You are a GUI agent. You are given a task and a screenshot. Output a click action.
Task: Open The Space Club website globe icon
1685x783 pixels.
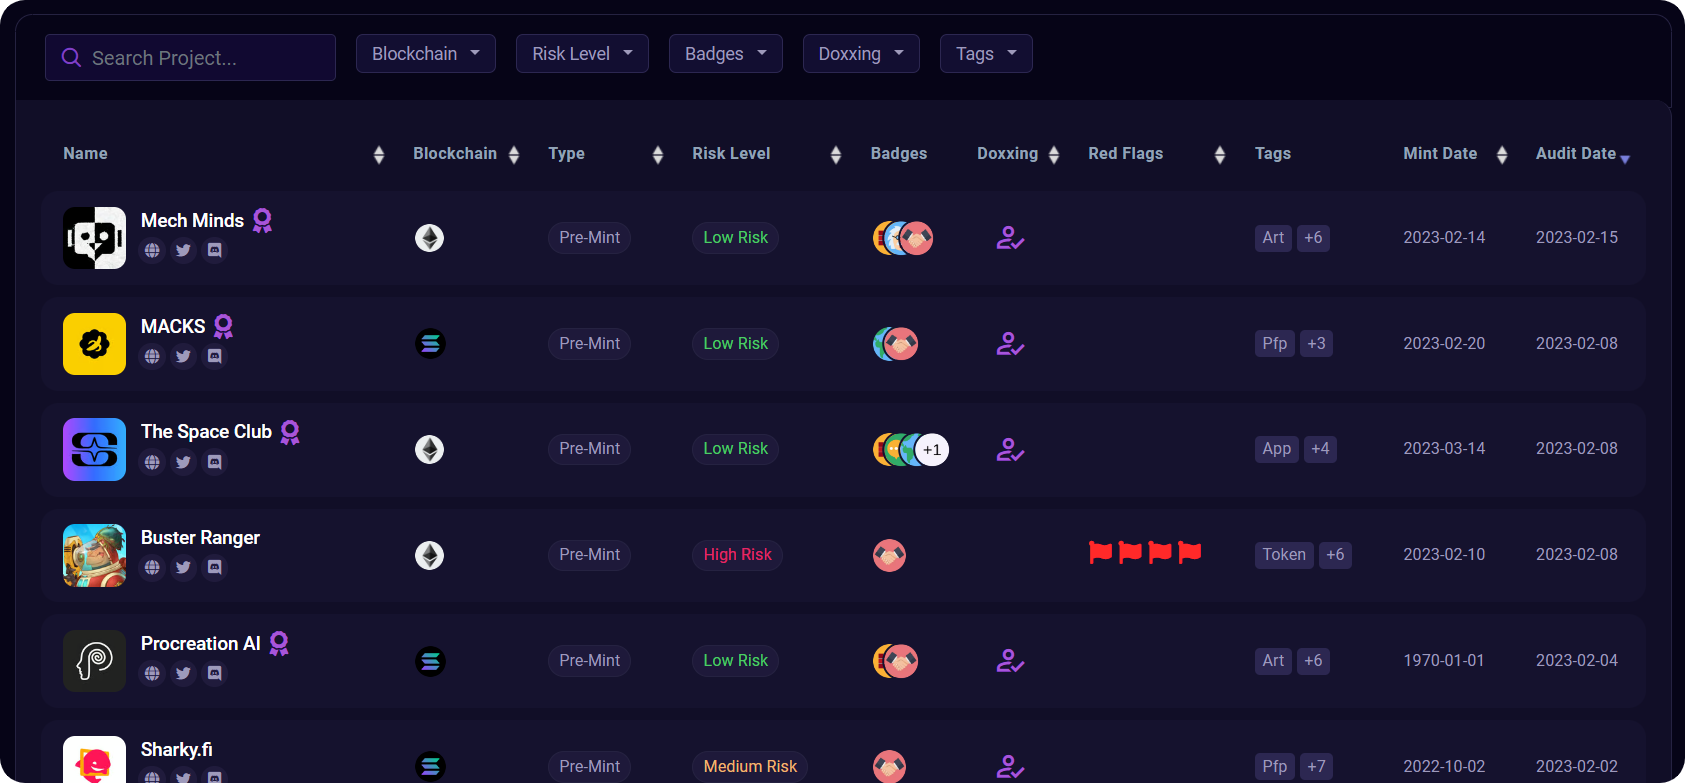tap(152, 462)
